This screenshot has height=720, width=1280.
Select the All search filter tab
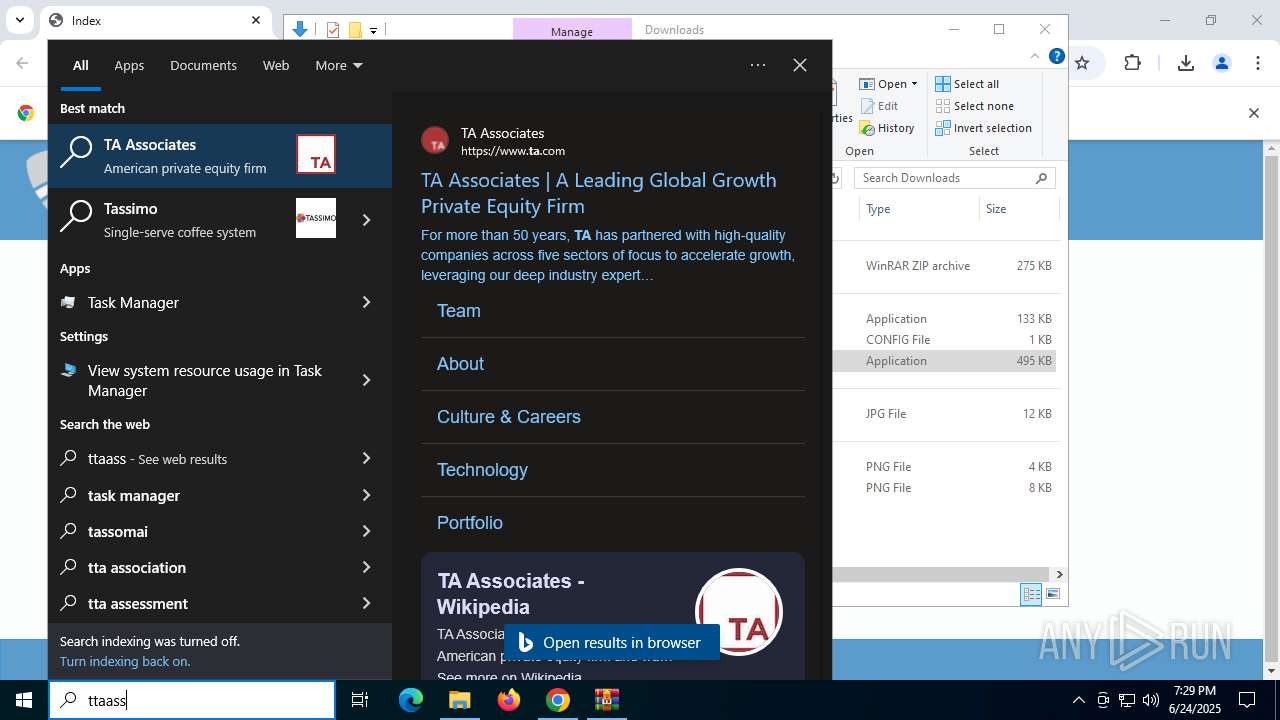click(x=81, y=65)
